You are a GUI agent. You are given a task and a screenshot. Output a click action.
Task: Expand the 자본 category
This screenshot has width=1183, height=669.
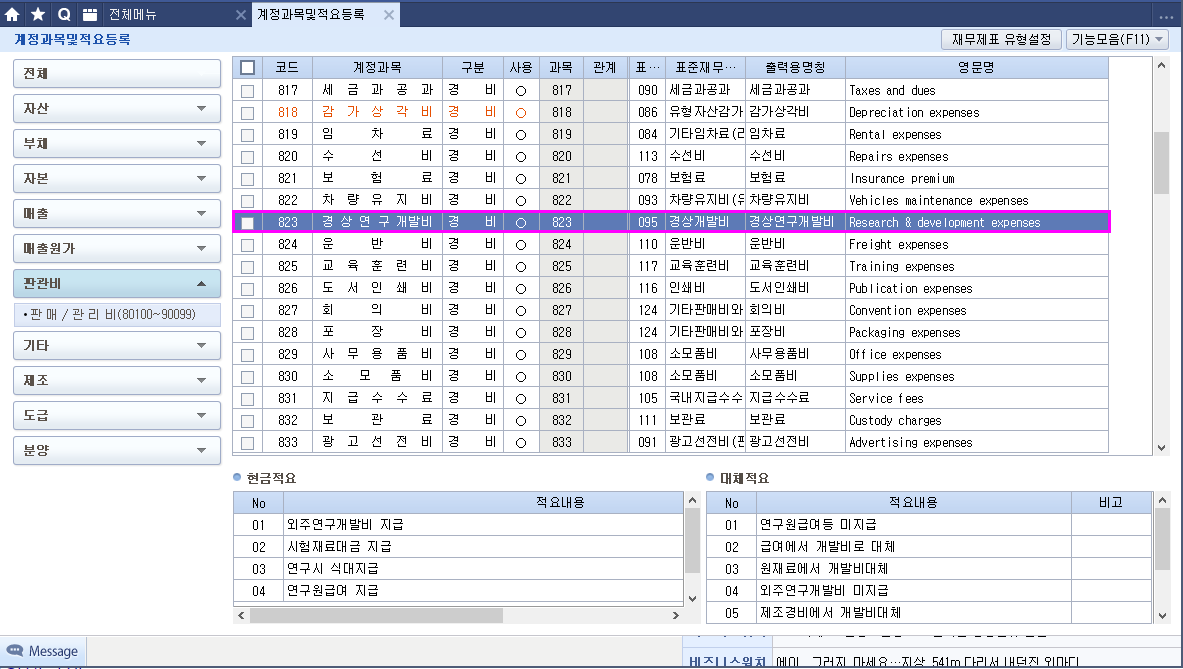pos(117,179)
